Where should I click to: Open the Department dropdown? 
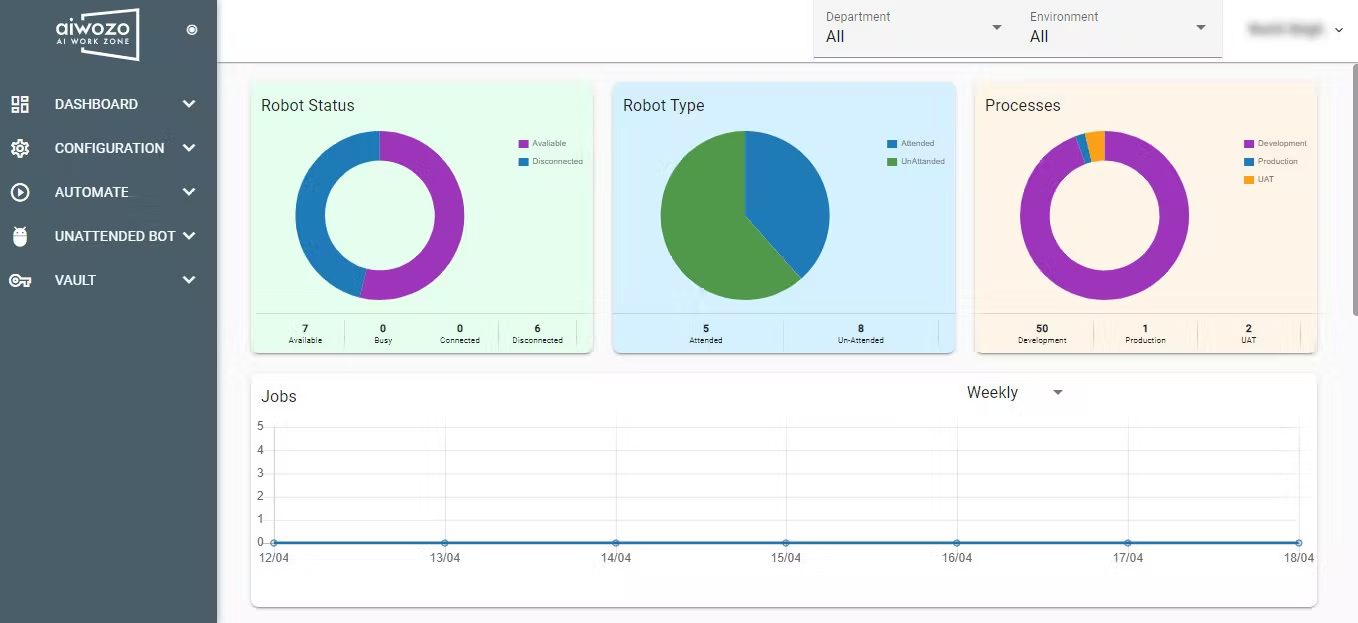[914, 28]
